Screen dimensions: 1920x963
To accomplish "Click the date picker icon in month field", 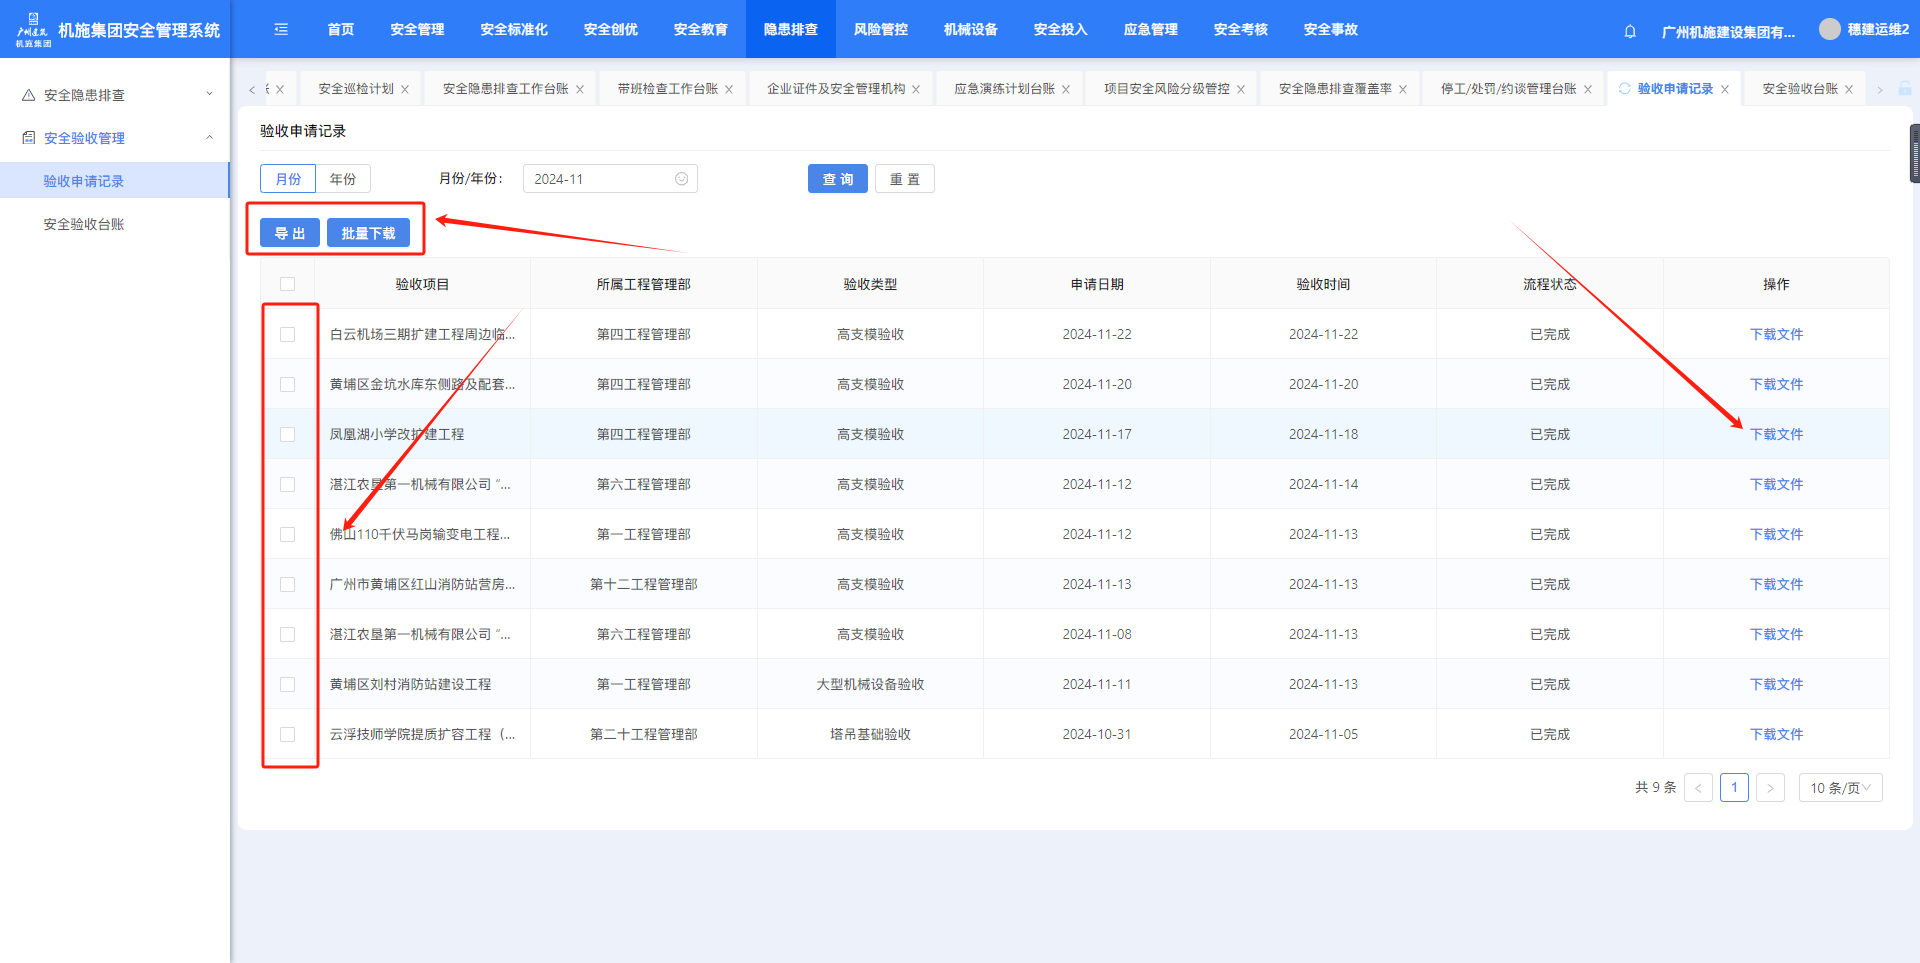I will tap(681, 179).
